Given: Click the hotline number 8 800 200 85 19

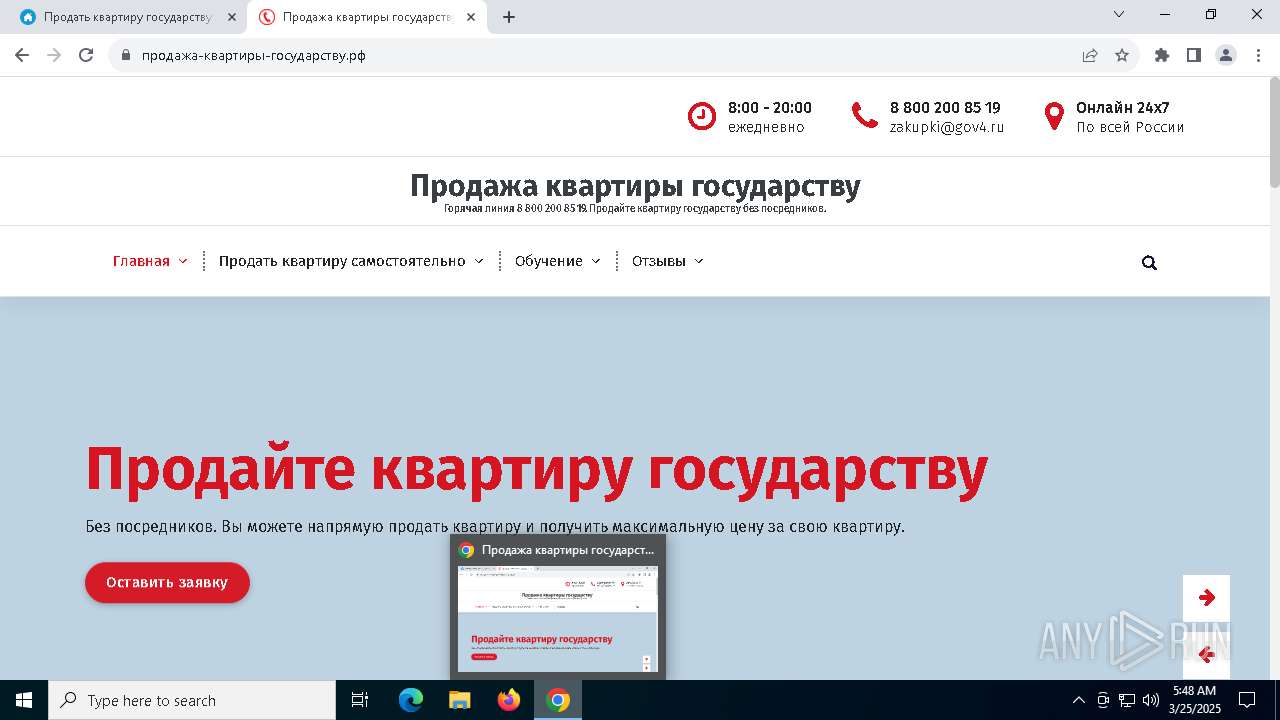Looking at the screenshot, I should point(945,107).
